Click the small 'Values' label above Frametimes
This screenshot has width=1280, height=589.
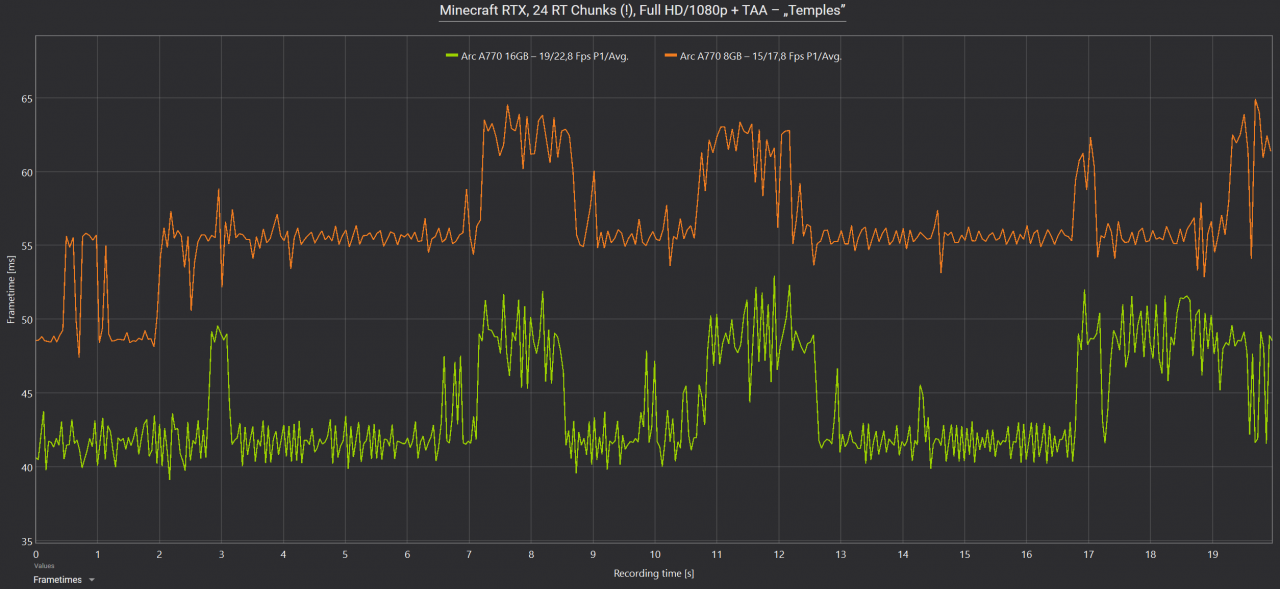point(44,566)
